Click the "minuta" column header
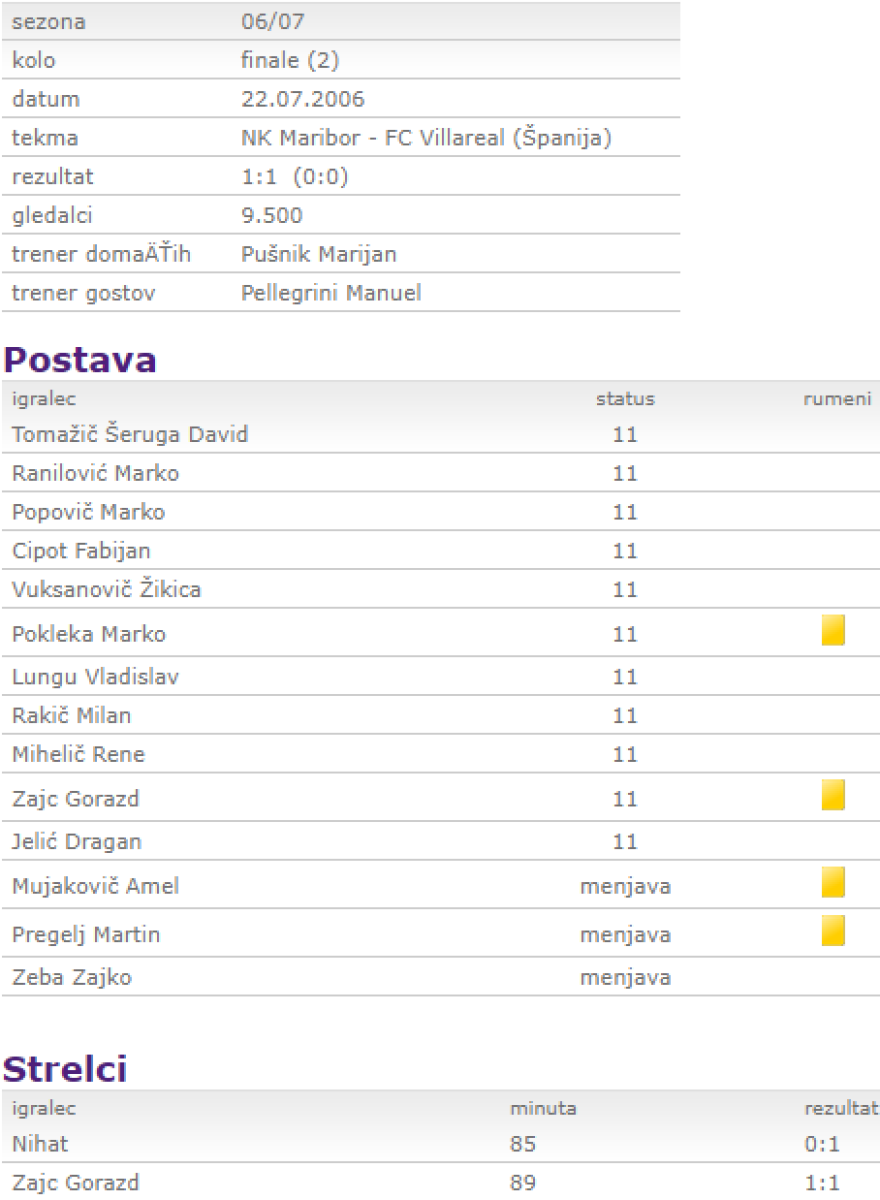880x1200 pixels. [x=543, y=1109]
